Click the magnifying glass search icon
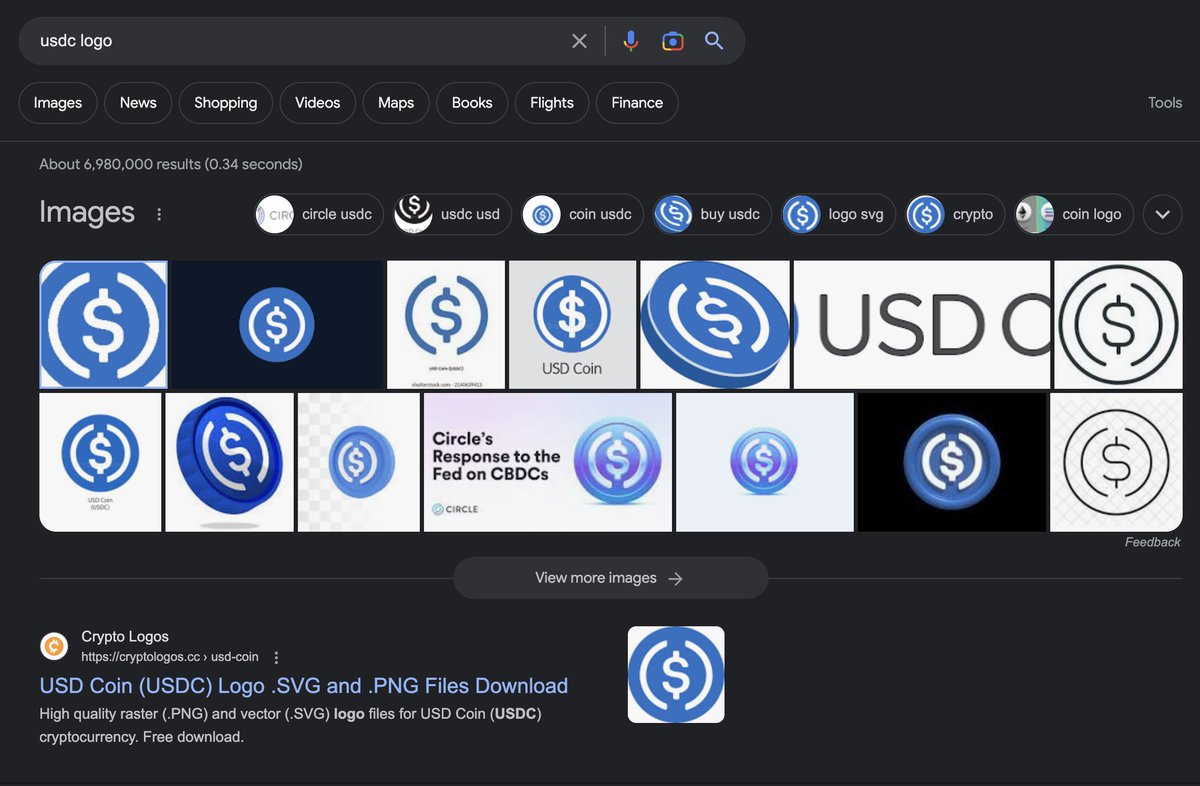This screenshot has height=786, width=1200. [x=714, y=41]
